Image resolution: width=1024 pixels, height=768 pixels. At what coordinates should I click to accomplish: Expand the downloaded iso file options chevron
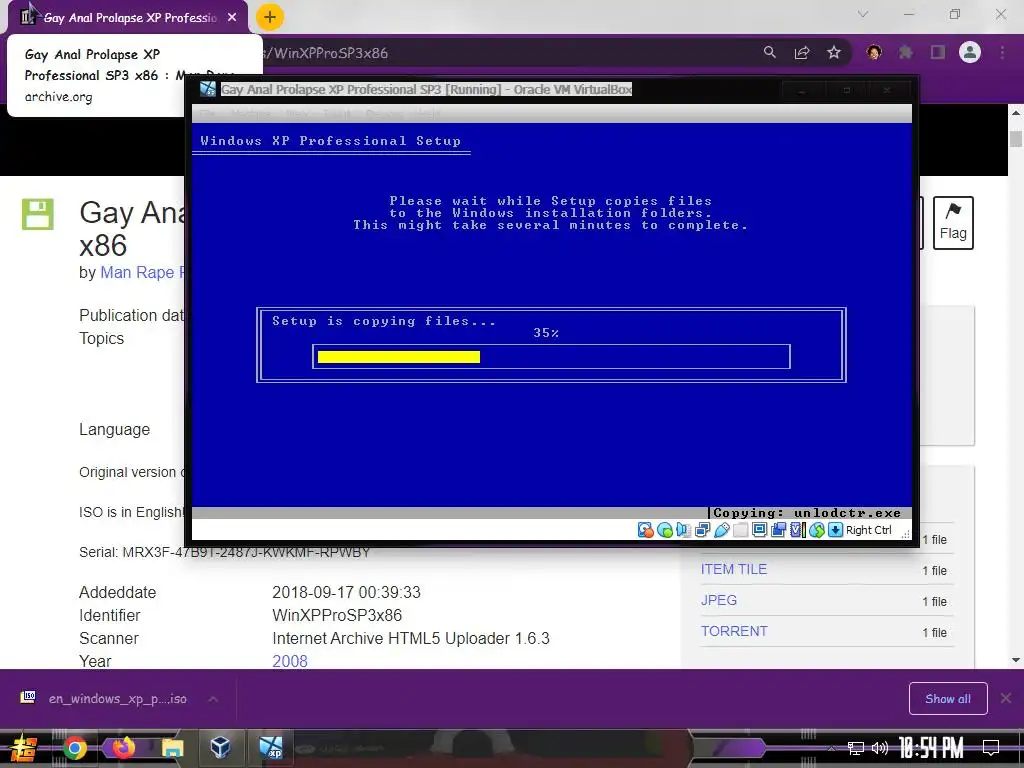pyautogui.click(x=213, y=699)
